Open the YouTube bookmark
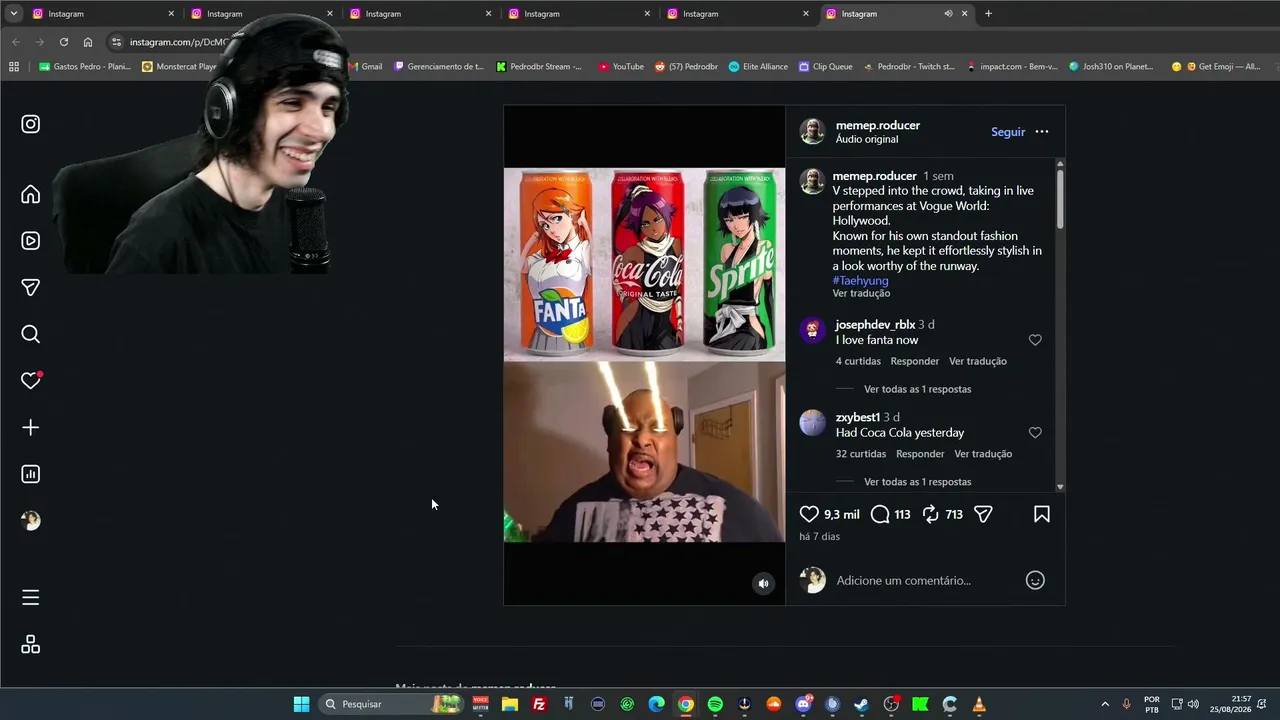Screen dimensions: 1280x720 tap(621, 67)
